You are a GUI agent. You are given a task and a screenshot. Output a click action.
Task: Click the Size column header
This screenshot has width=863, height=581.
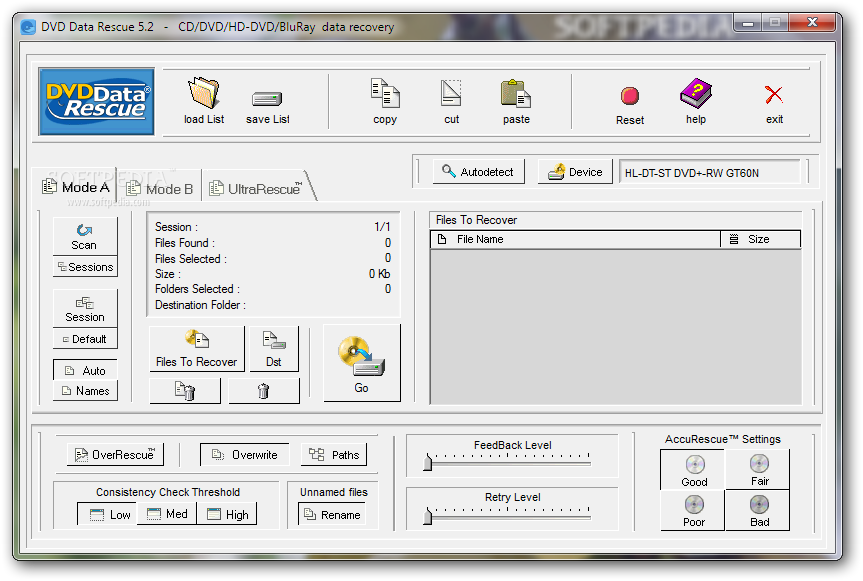tap(761, 239)
